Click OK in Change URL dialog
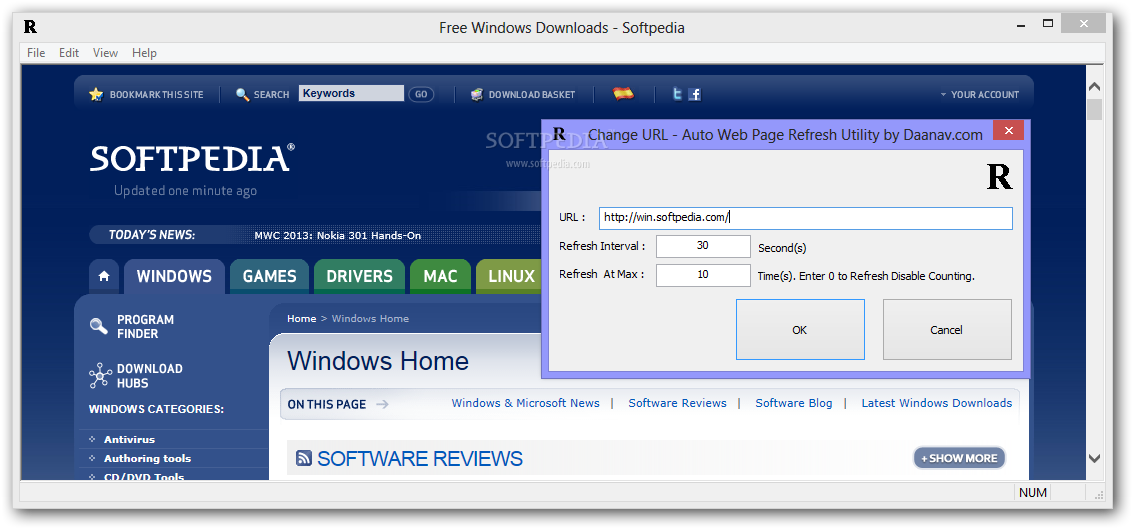Screen dimensions: 1133x529 pos(800,330)
